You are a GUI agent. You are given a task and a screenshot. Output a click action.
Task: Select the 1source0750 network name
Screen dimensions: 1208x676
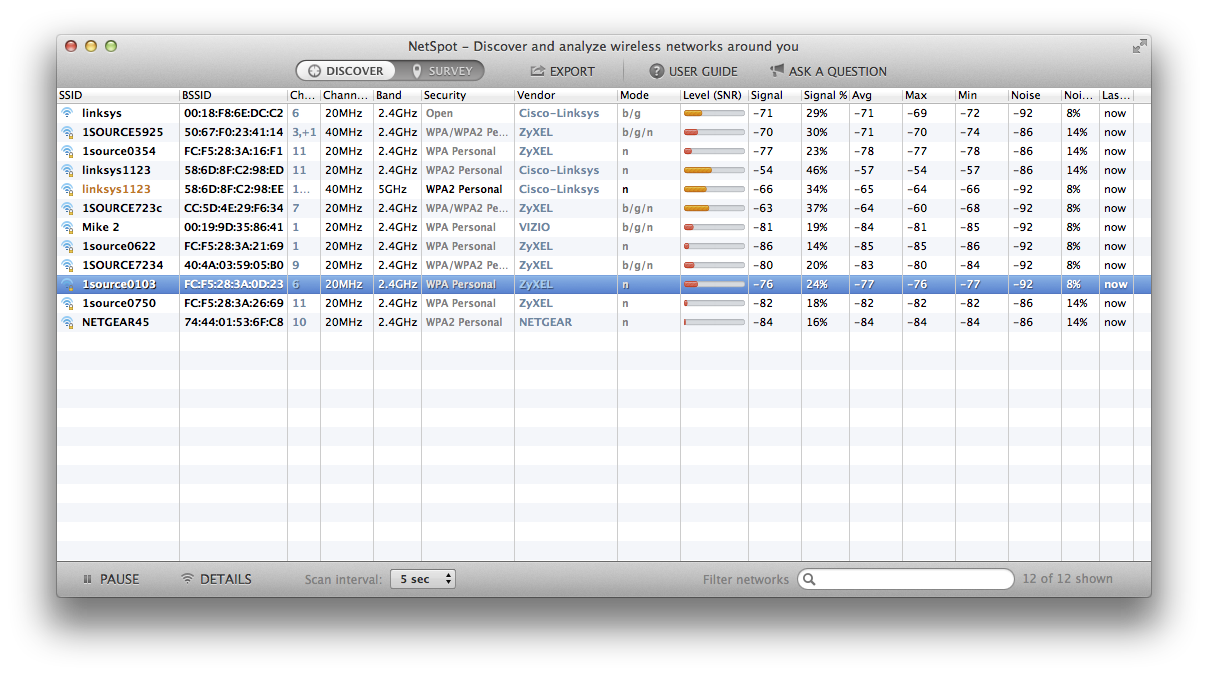118,303
